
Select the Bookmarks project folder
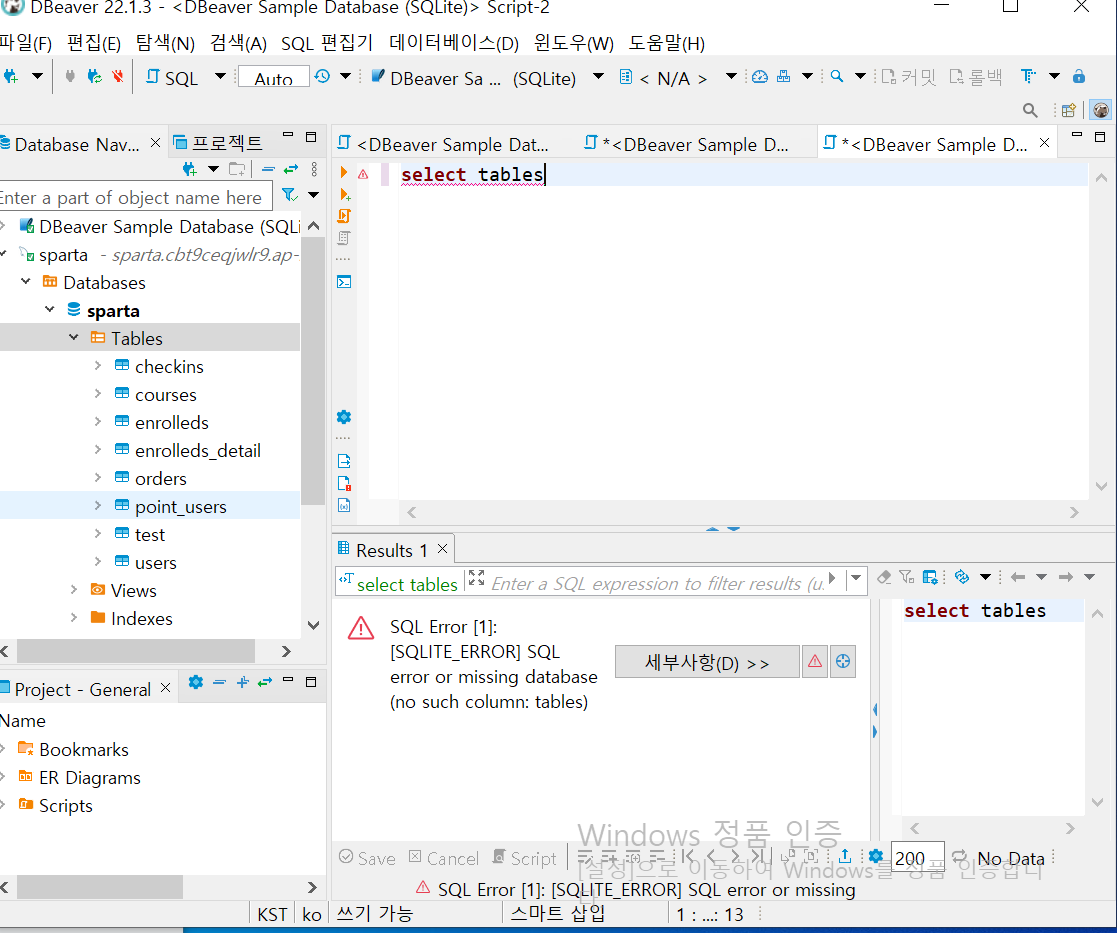(x=84, y=749)
